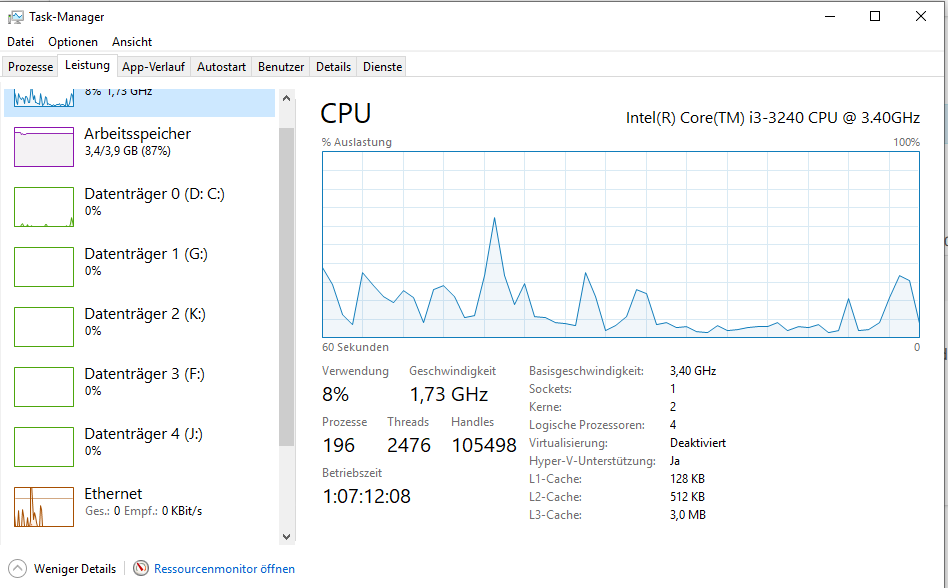Switch to the Dienste tab
The width and height of the screenshot is (948, 588).
pyautogui.click(x=382, y=66)
